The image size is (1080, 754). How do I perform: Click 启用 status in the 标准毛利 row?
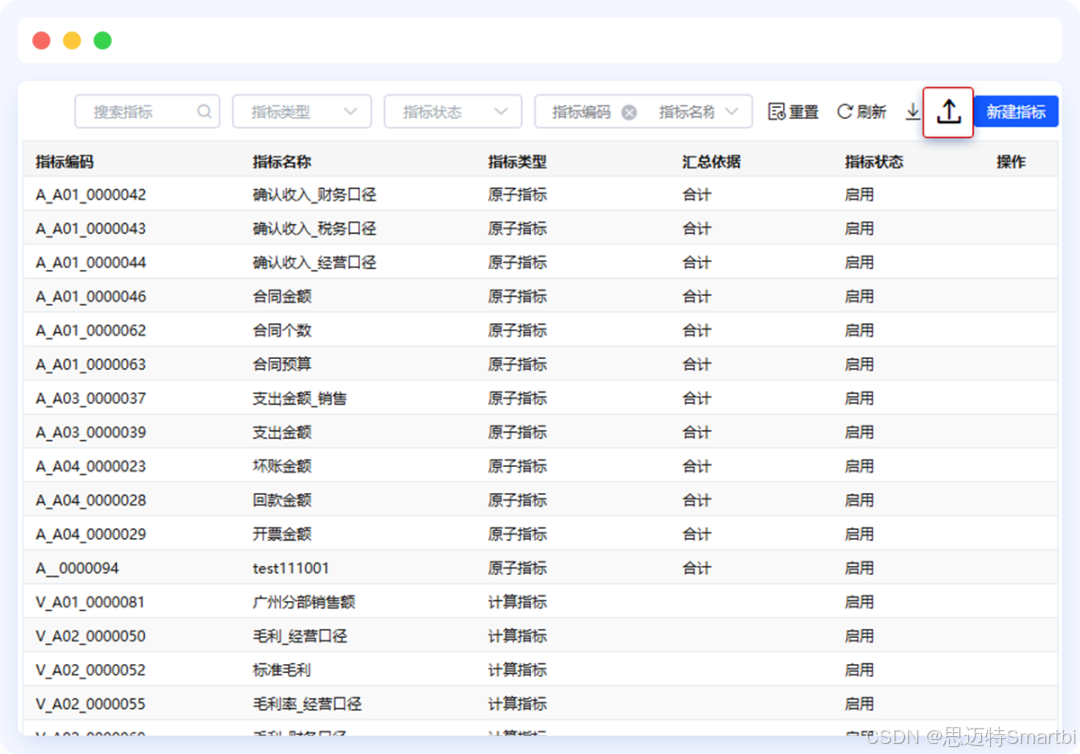click(860, 670)
